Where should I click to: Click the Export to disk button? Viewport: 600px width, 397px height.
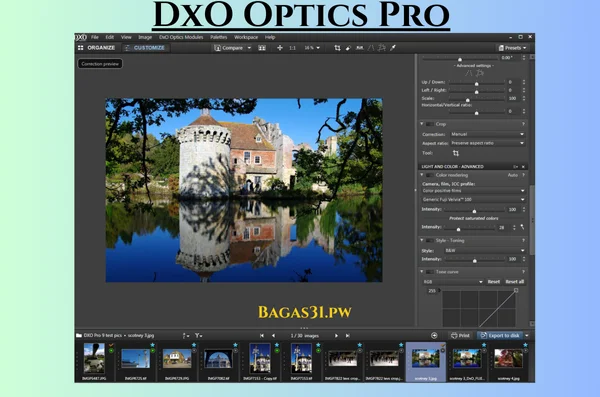[500, 336]
